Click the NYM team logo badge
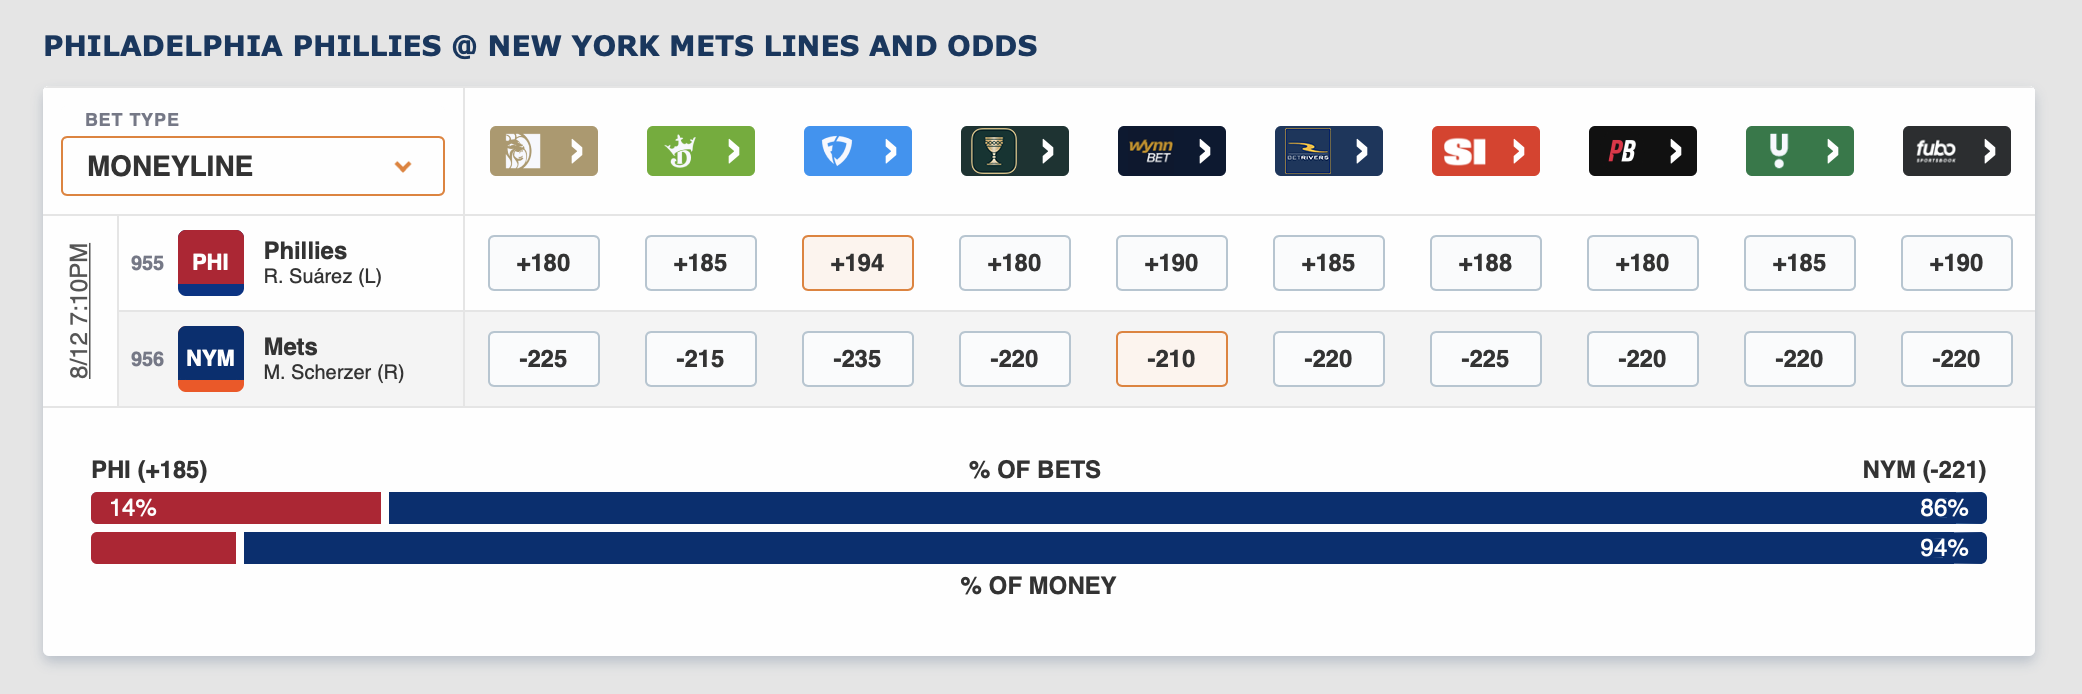 211,359
